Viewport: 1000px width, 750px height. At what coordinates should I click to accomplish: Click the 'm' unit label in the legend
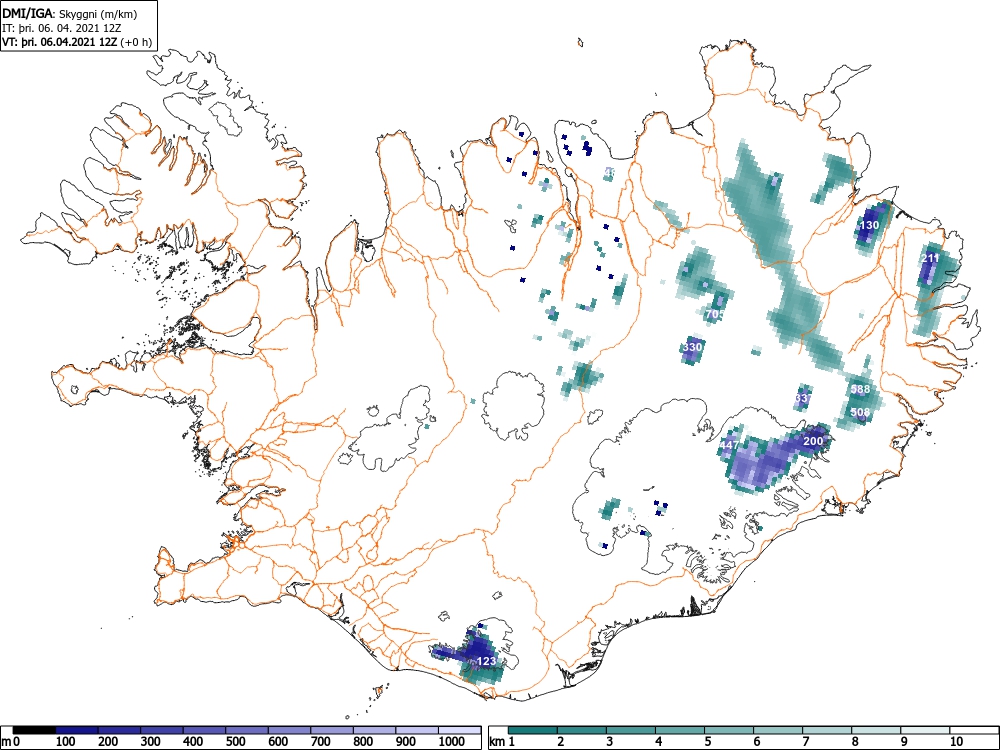click(6, 741)
